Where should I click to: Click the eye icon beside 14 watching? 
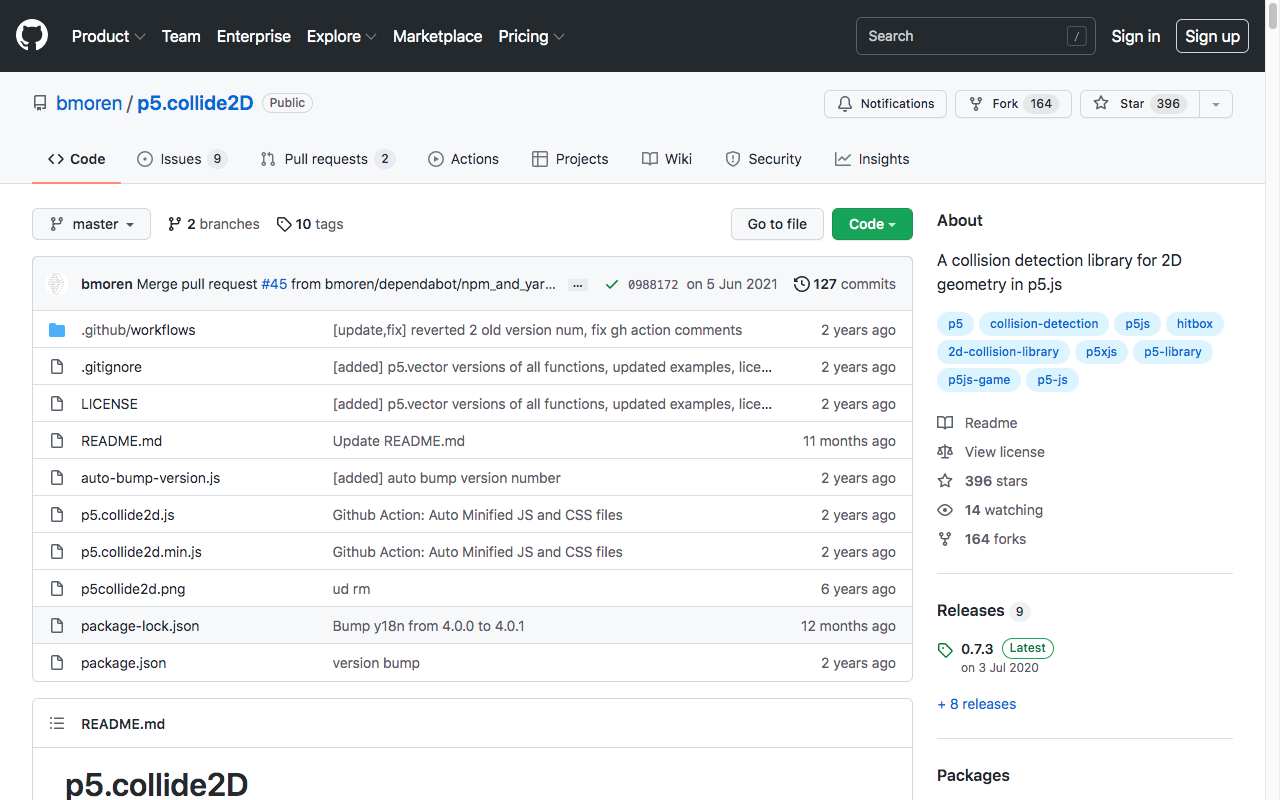click(945, 510)
